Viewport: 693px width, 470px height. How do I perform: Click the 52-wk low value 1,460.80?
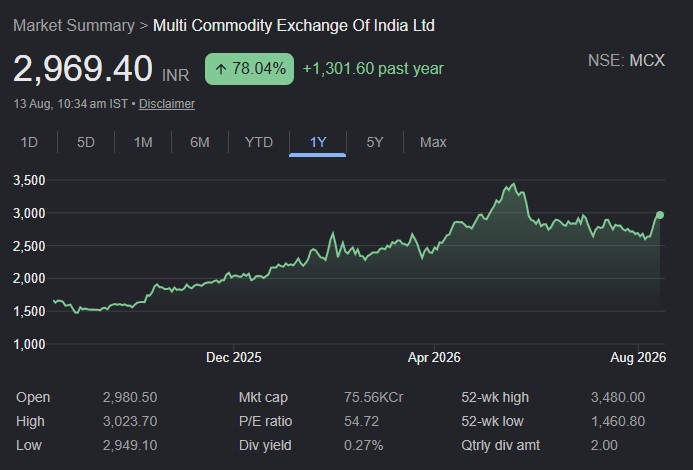[x=618, y=421]
